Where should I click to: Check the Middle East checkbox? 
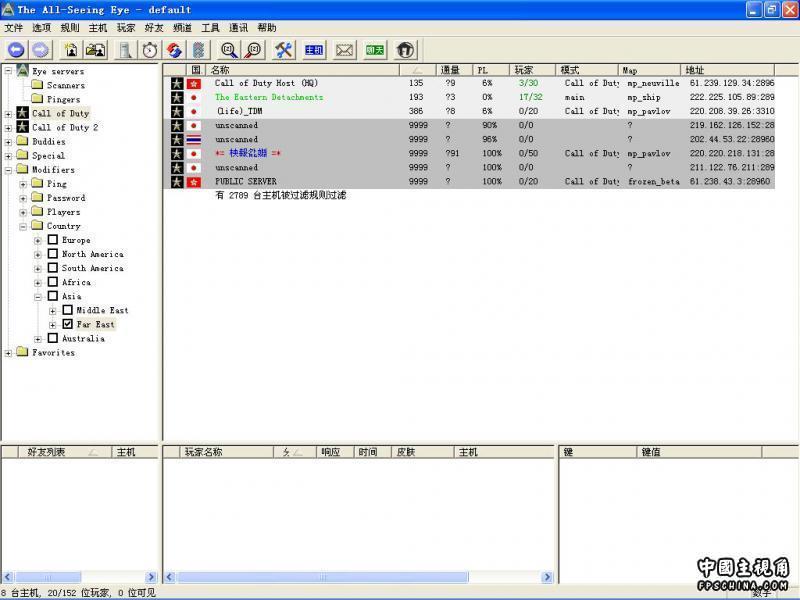click(67, 310)
